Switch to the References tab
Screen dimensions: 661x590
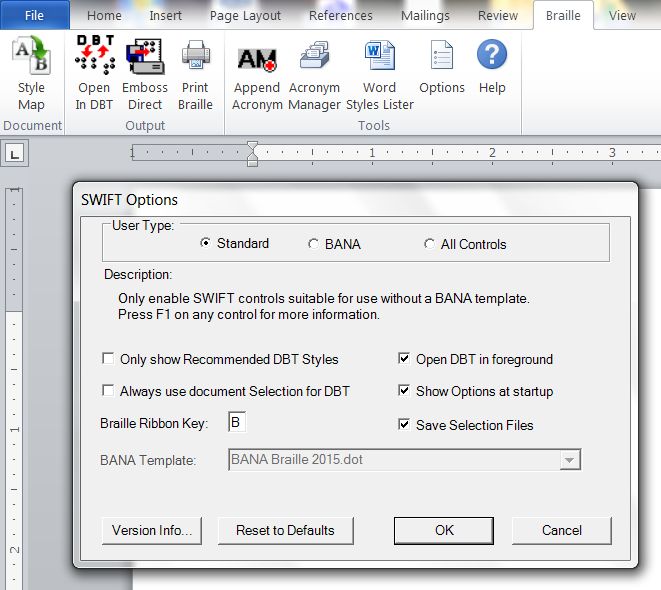[341, 16]
